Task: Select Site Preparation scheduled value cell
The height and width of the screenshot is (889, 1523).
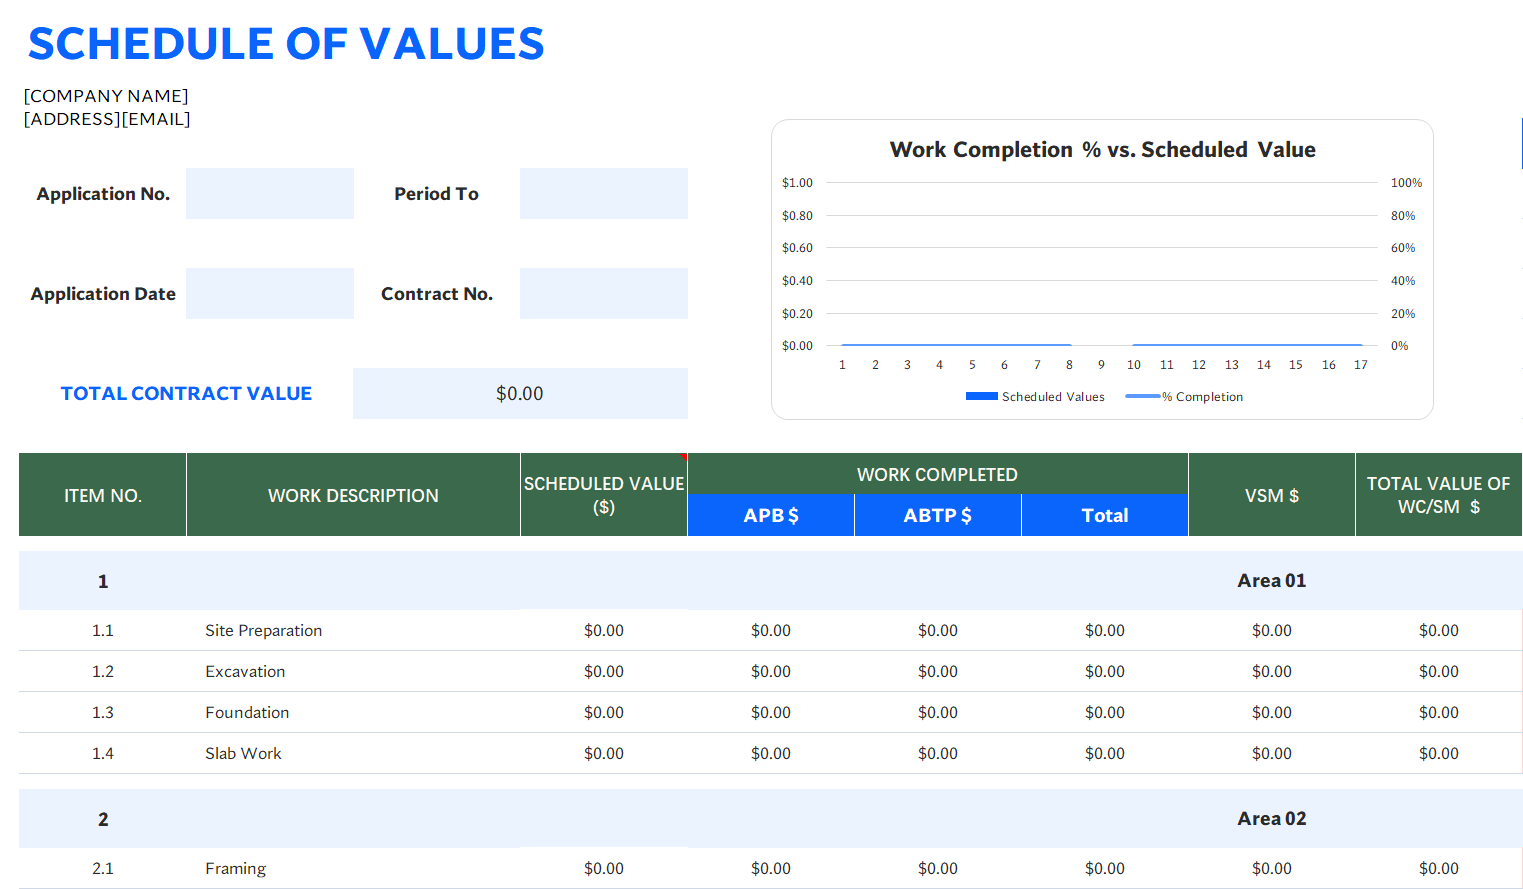Action: coord(604,631)
